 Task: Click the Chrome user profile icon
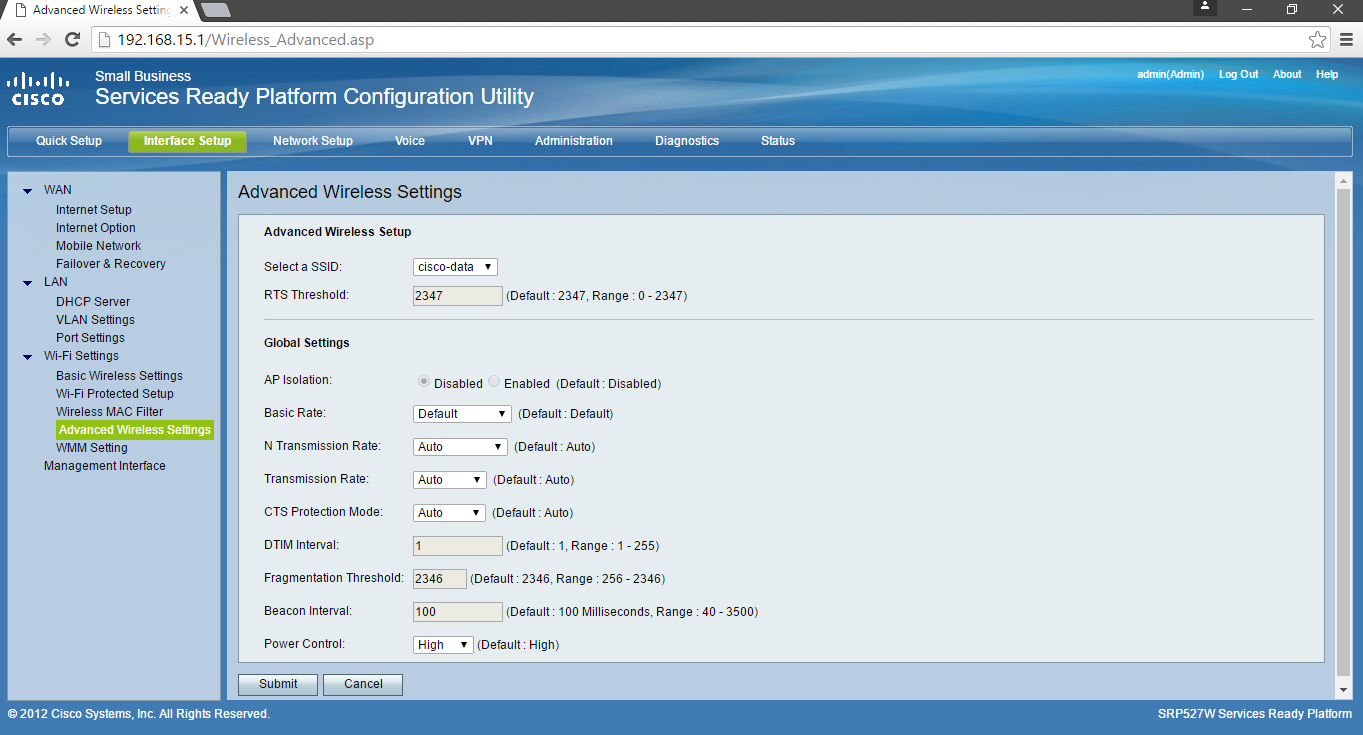tap(1207, 7)
